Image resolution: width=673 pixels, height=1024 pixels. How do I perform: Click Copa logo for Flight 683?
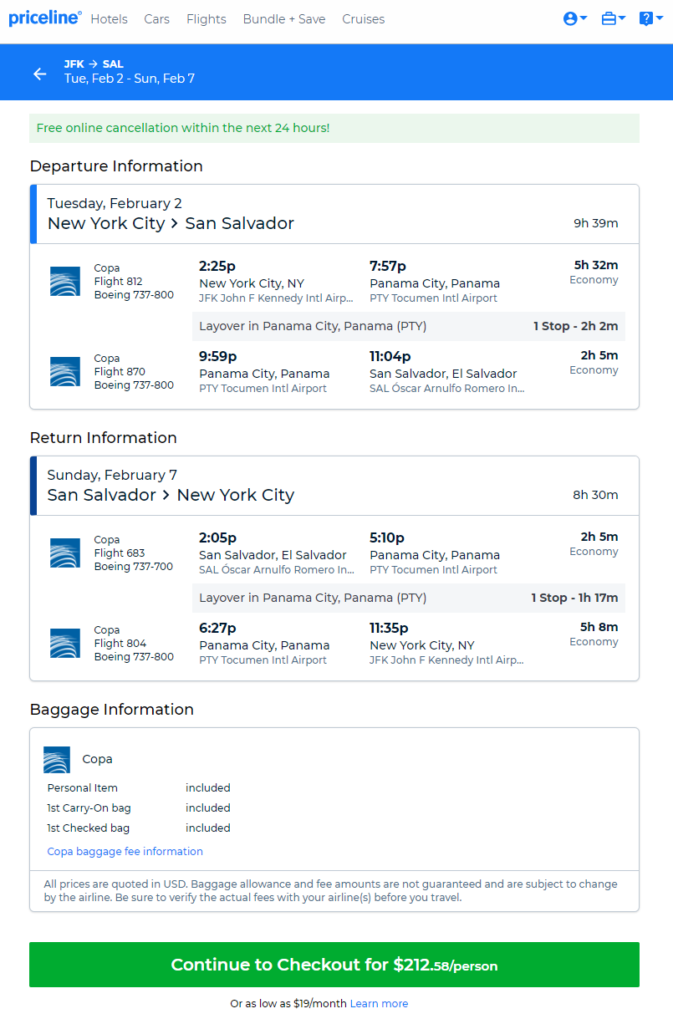coord(65,553)
